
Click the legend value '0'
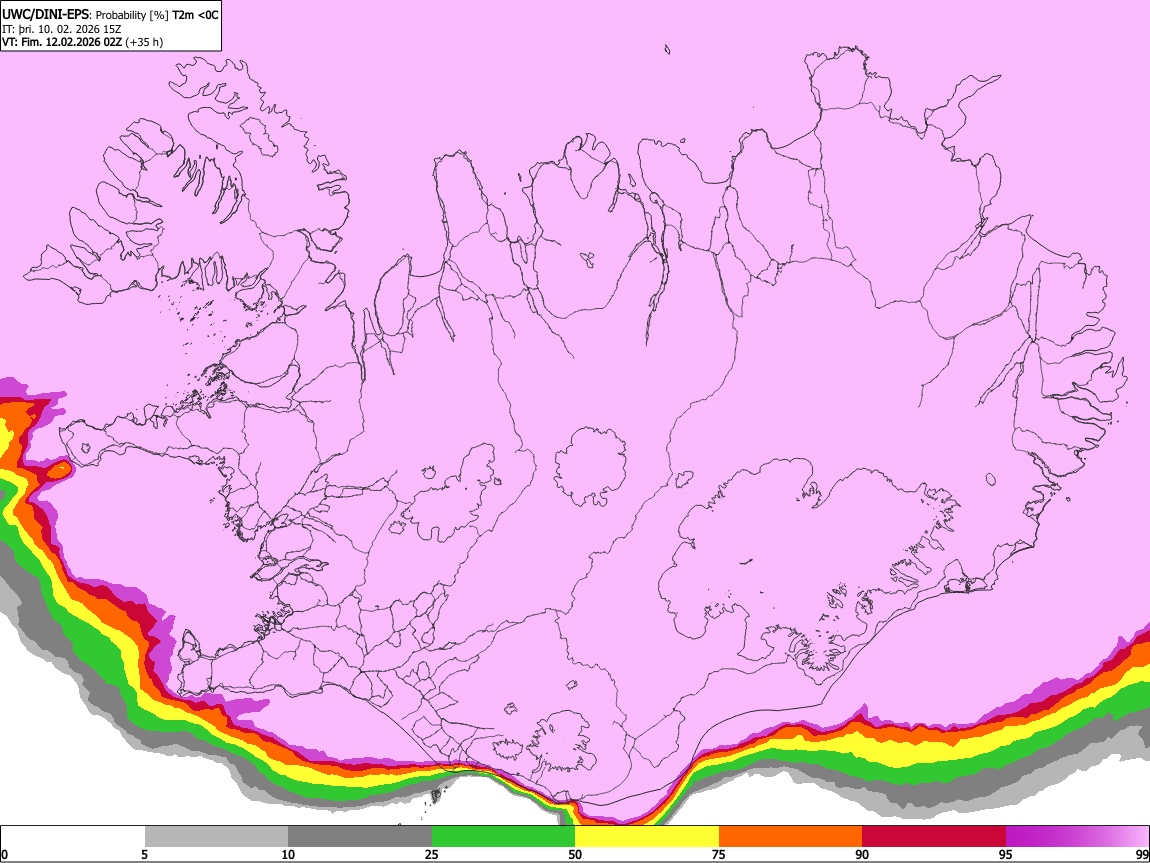point(4,855)
